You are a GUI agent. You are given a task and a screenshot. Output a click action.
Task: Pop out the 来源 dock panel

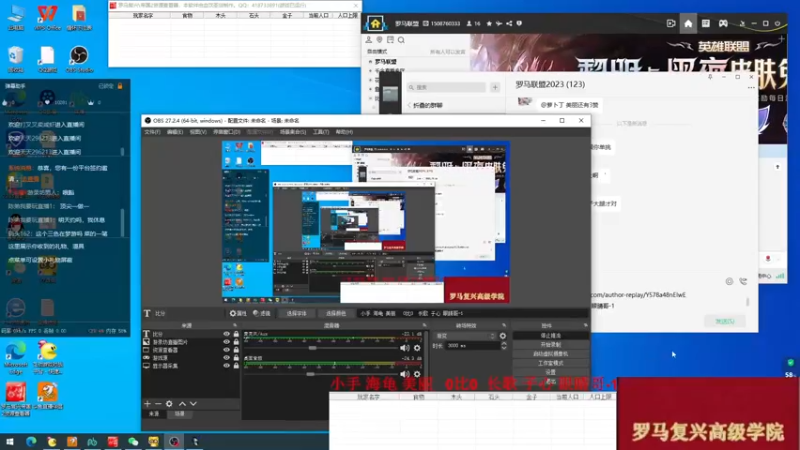tap(235, 326)
